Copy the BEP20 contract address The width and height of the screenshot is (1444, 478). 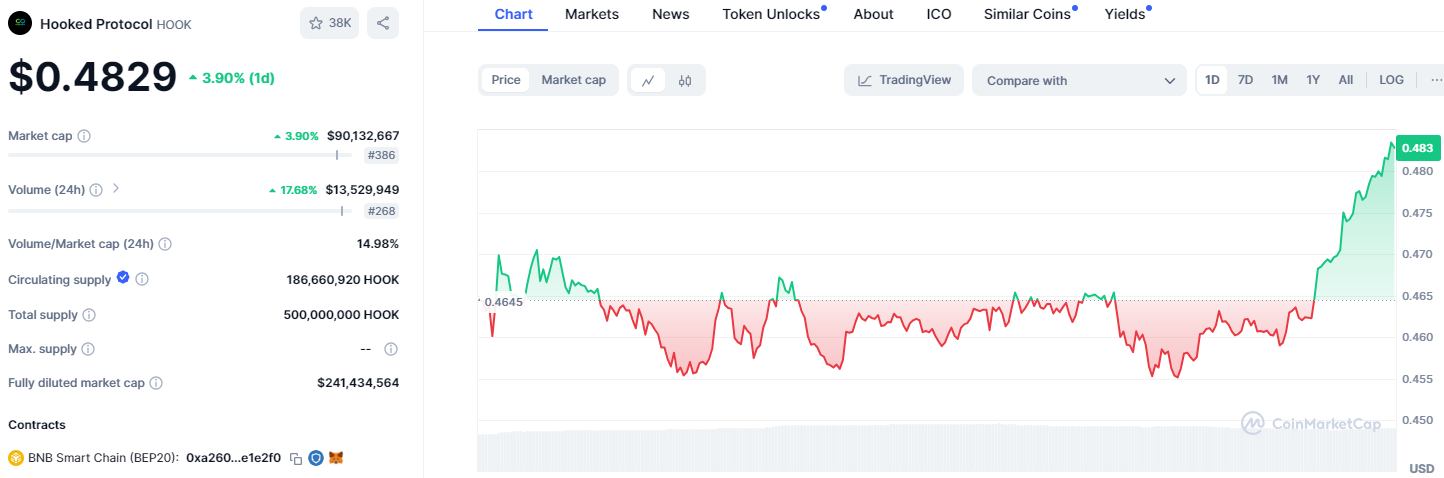[x=296, y=458]
